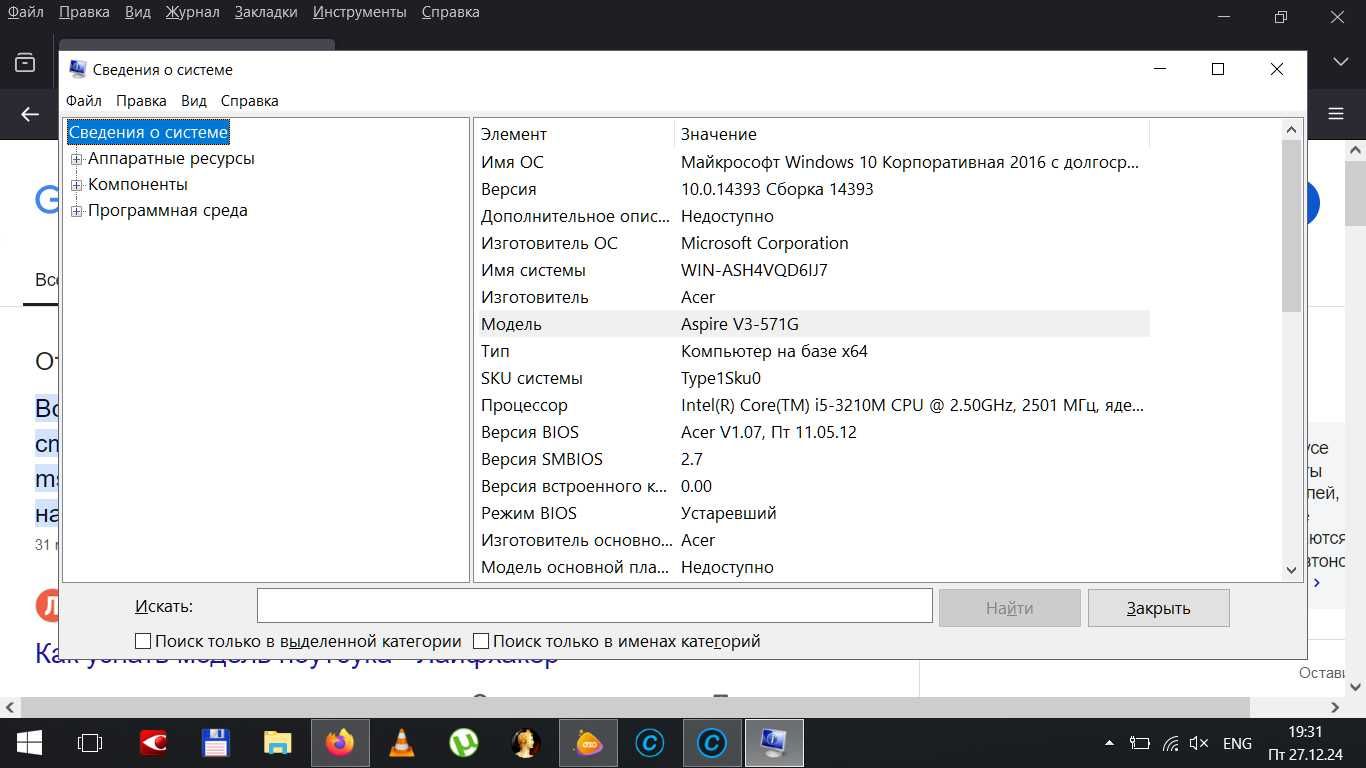Click the Искать search input field
This screenshot has height=768, width=1366.
coord(595,607)
